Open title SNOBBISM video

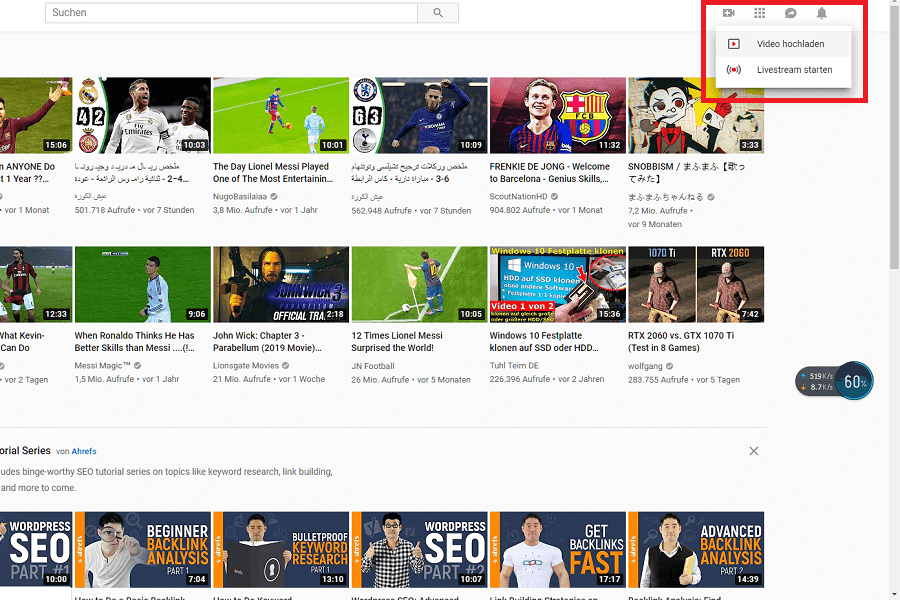tap(686, 172)
